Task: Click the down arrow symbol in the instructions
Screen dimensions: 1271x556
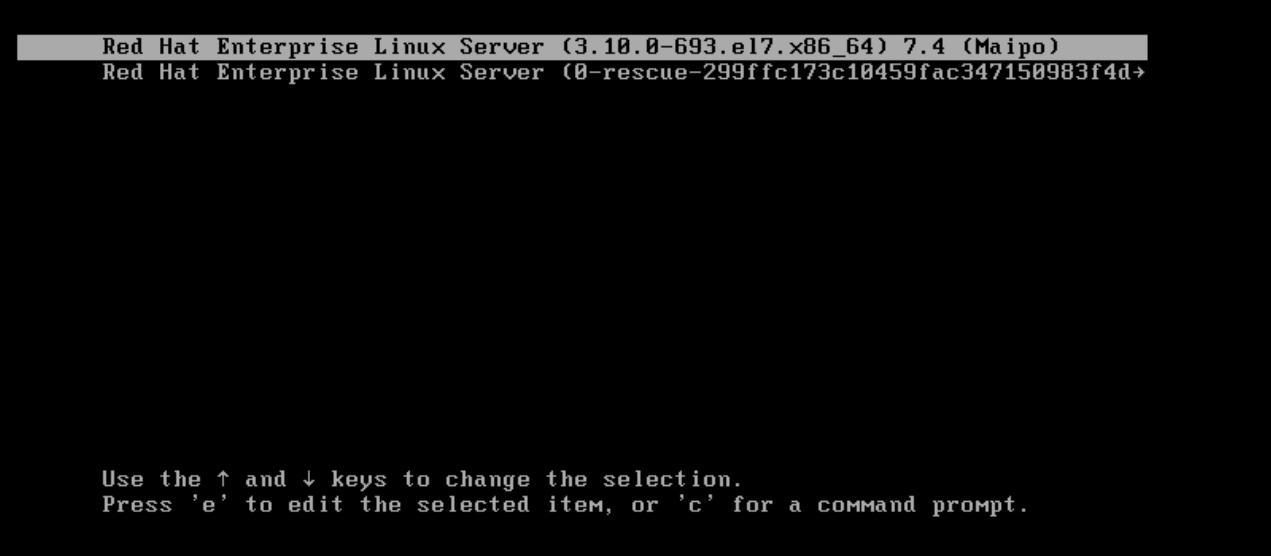Action: [x=309, y=480]
